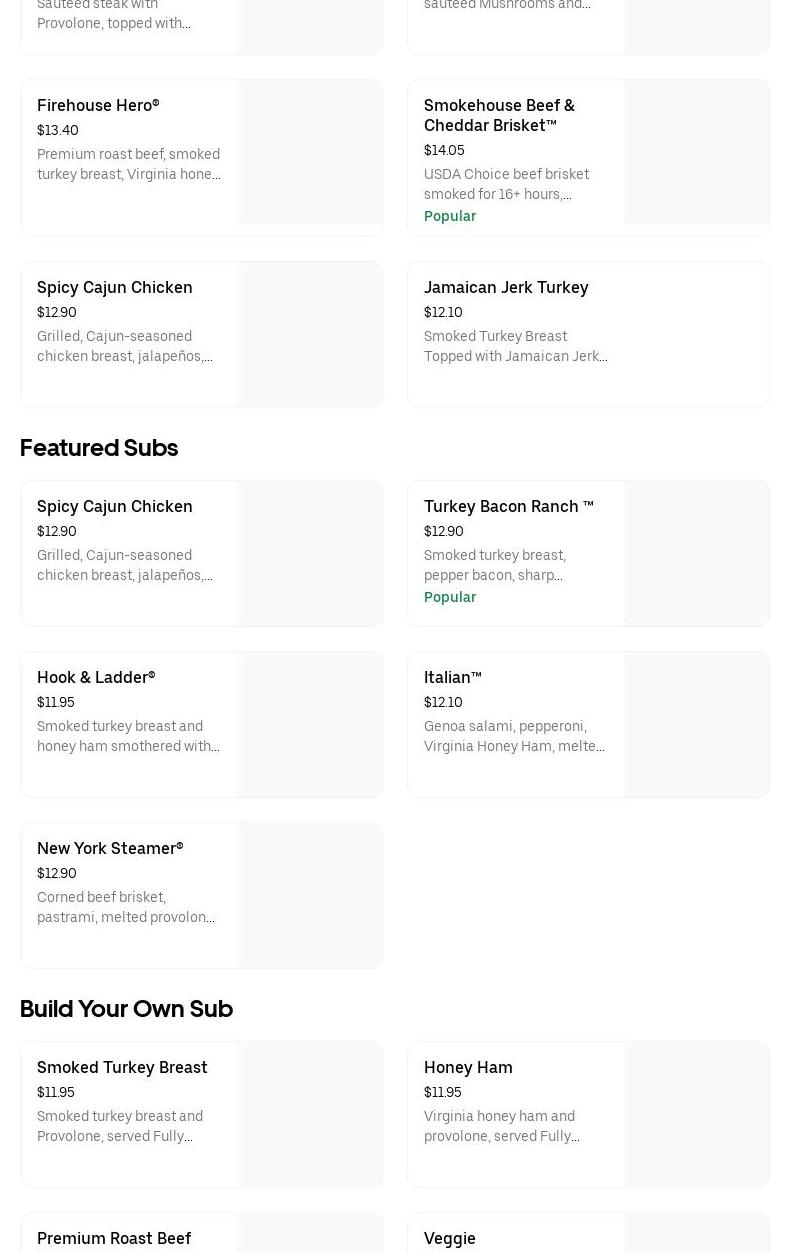Click the Turkey Bacon Ranch™ image thumbnail
804x1253 pixels.
point(696,553)
